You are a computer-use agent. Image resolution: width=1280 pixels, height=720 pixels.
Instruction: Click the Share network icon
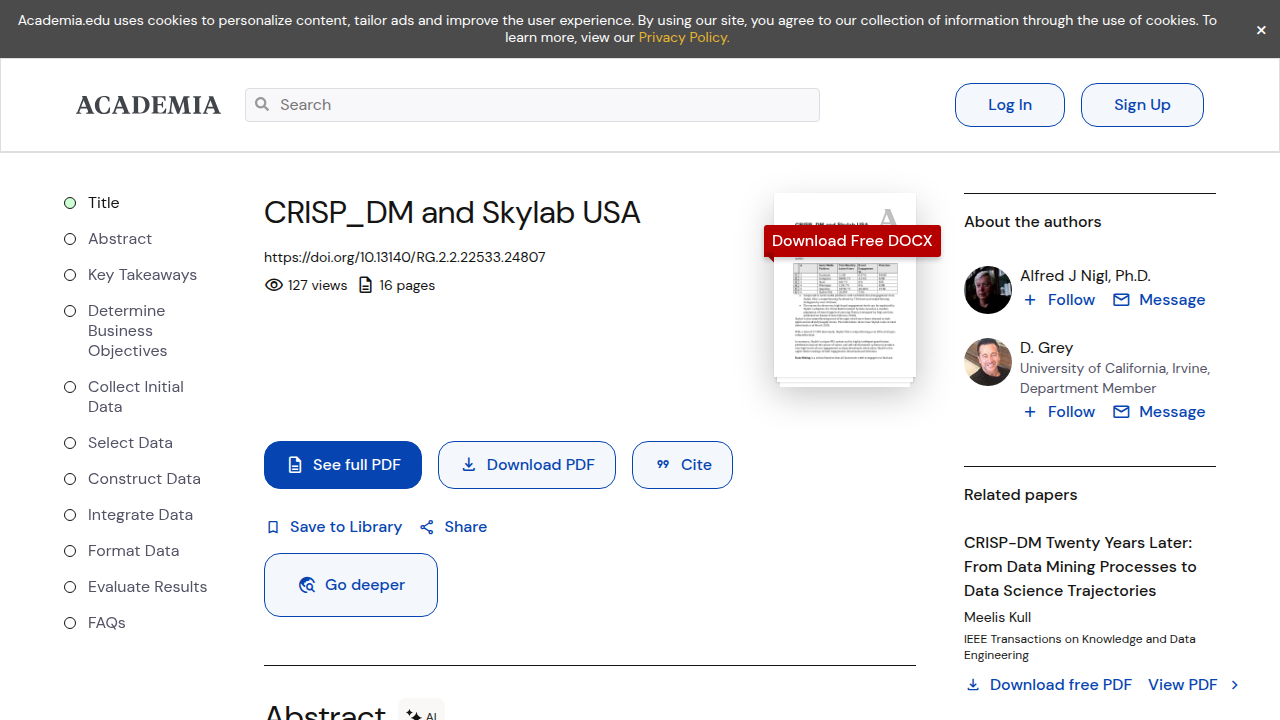tap(427, 527)
